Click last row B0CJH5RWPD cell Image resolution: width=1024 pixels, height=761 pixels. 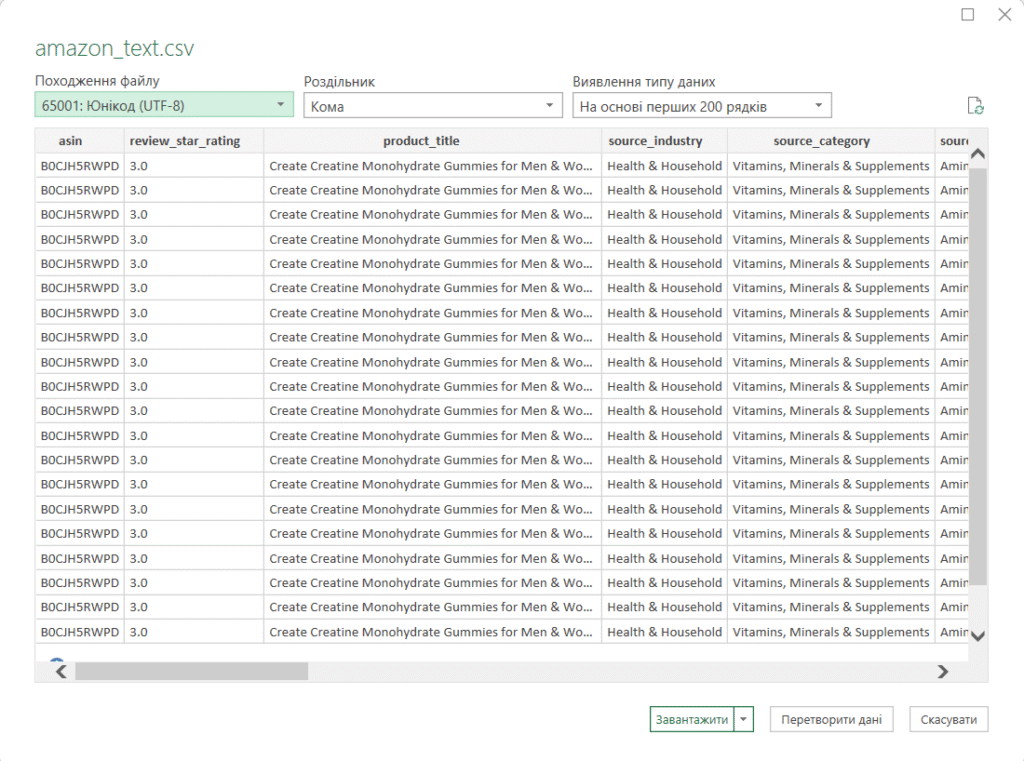coord(80,632)
